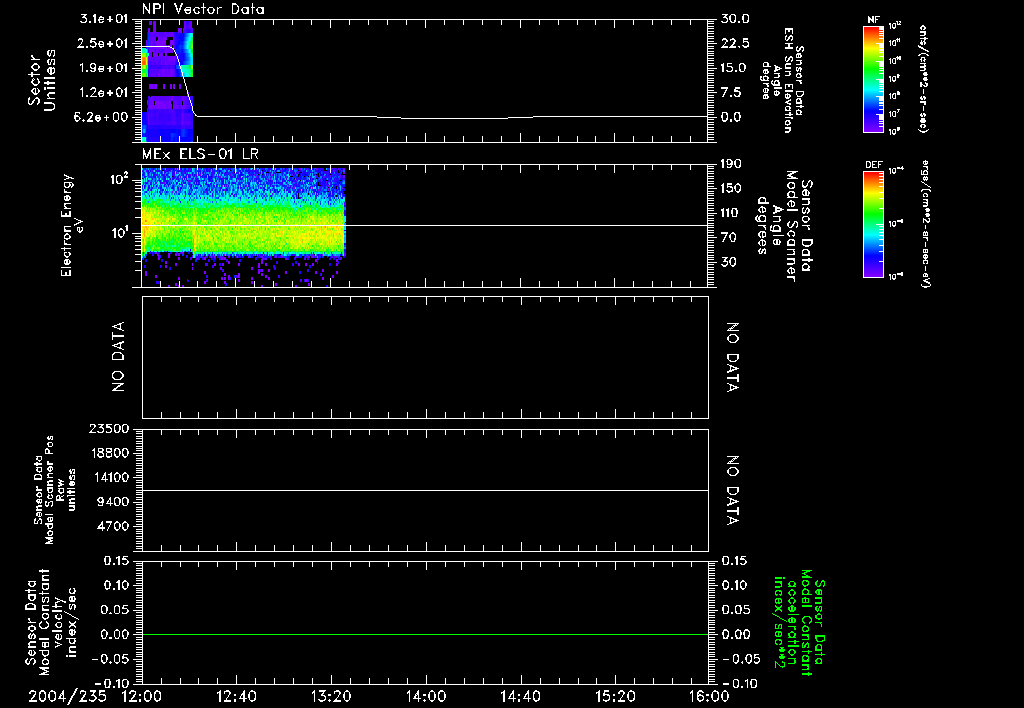This screenshot has width=1024, height=708.
Task: Click the '1.9e+01' sector tick label
Action: coord(104,68)
